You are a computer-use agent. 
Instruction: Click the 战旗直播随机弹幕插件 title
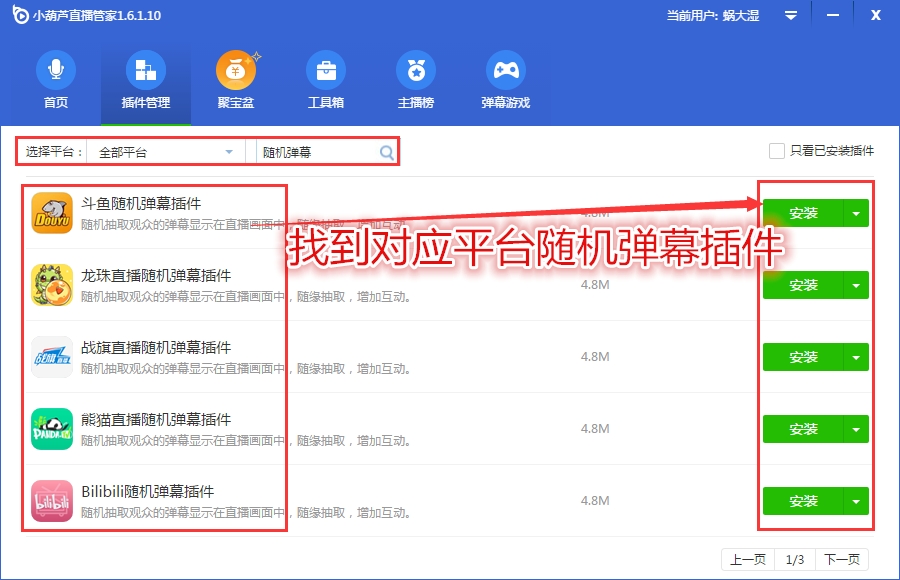point(156,347)
